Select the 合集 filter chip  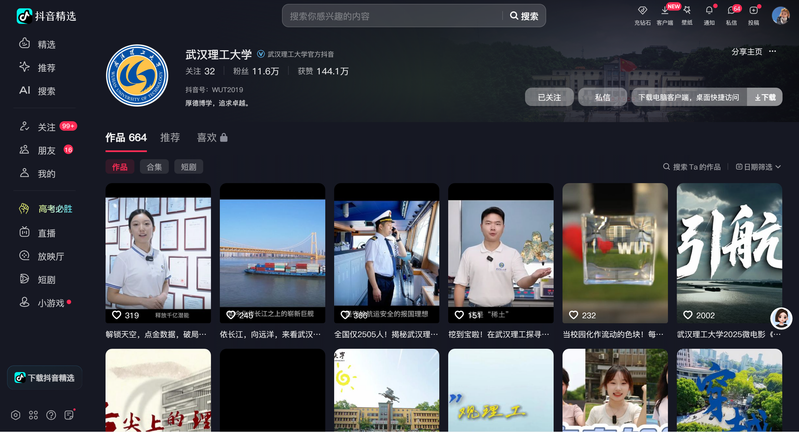(154, 167)
